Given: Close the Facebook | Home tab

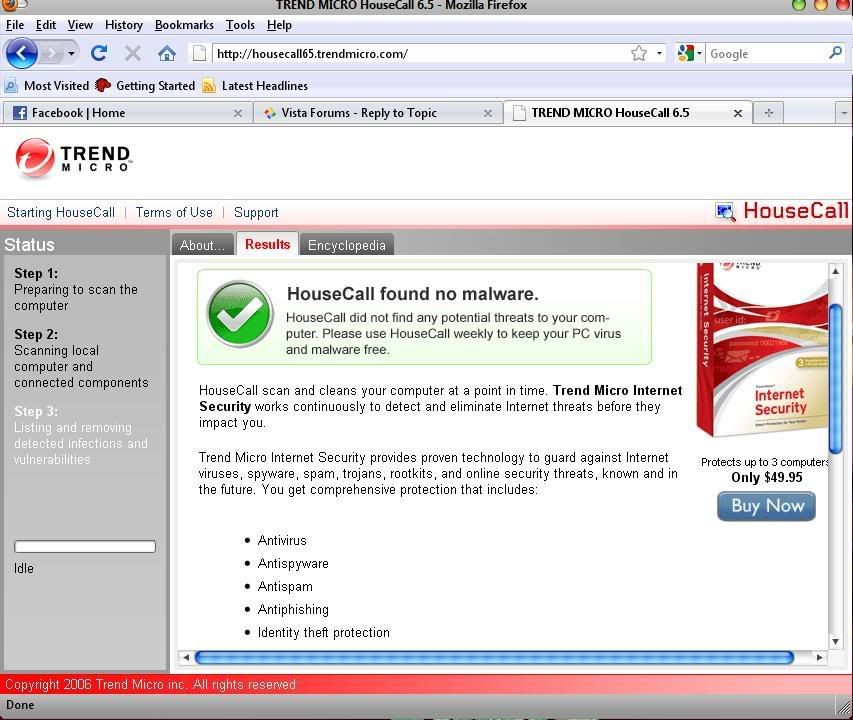Looking at the screenshot, I should click(x=238, y=113).
